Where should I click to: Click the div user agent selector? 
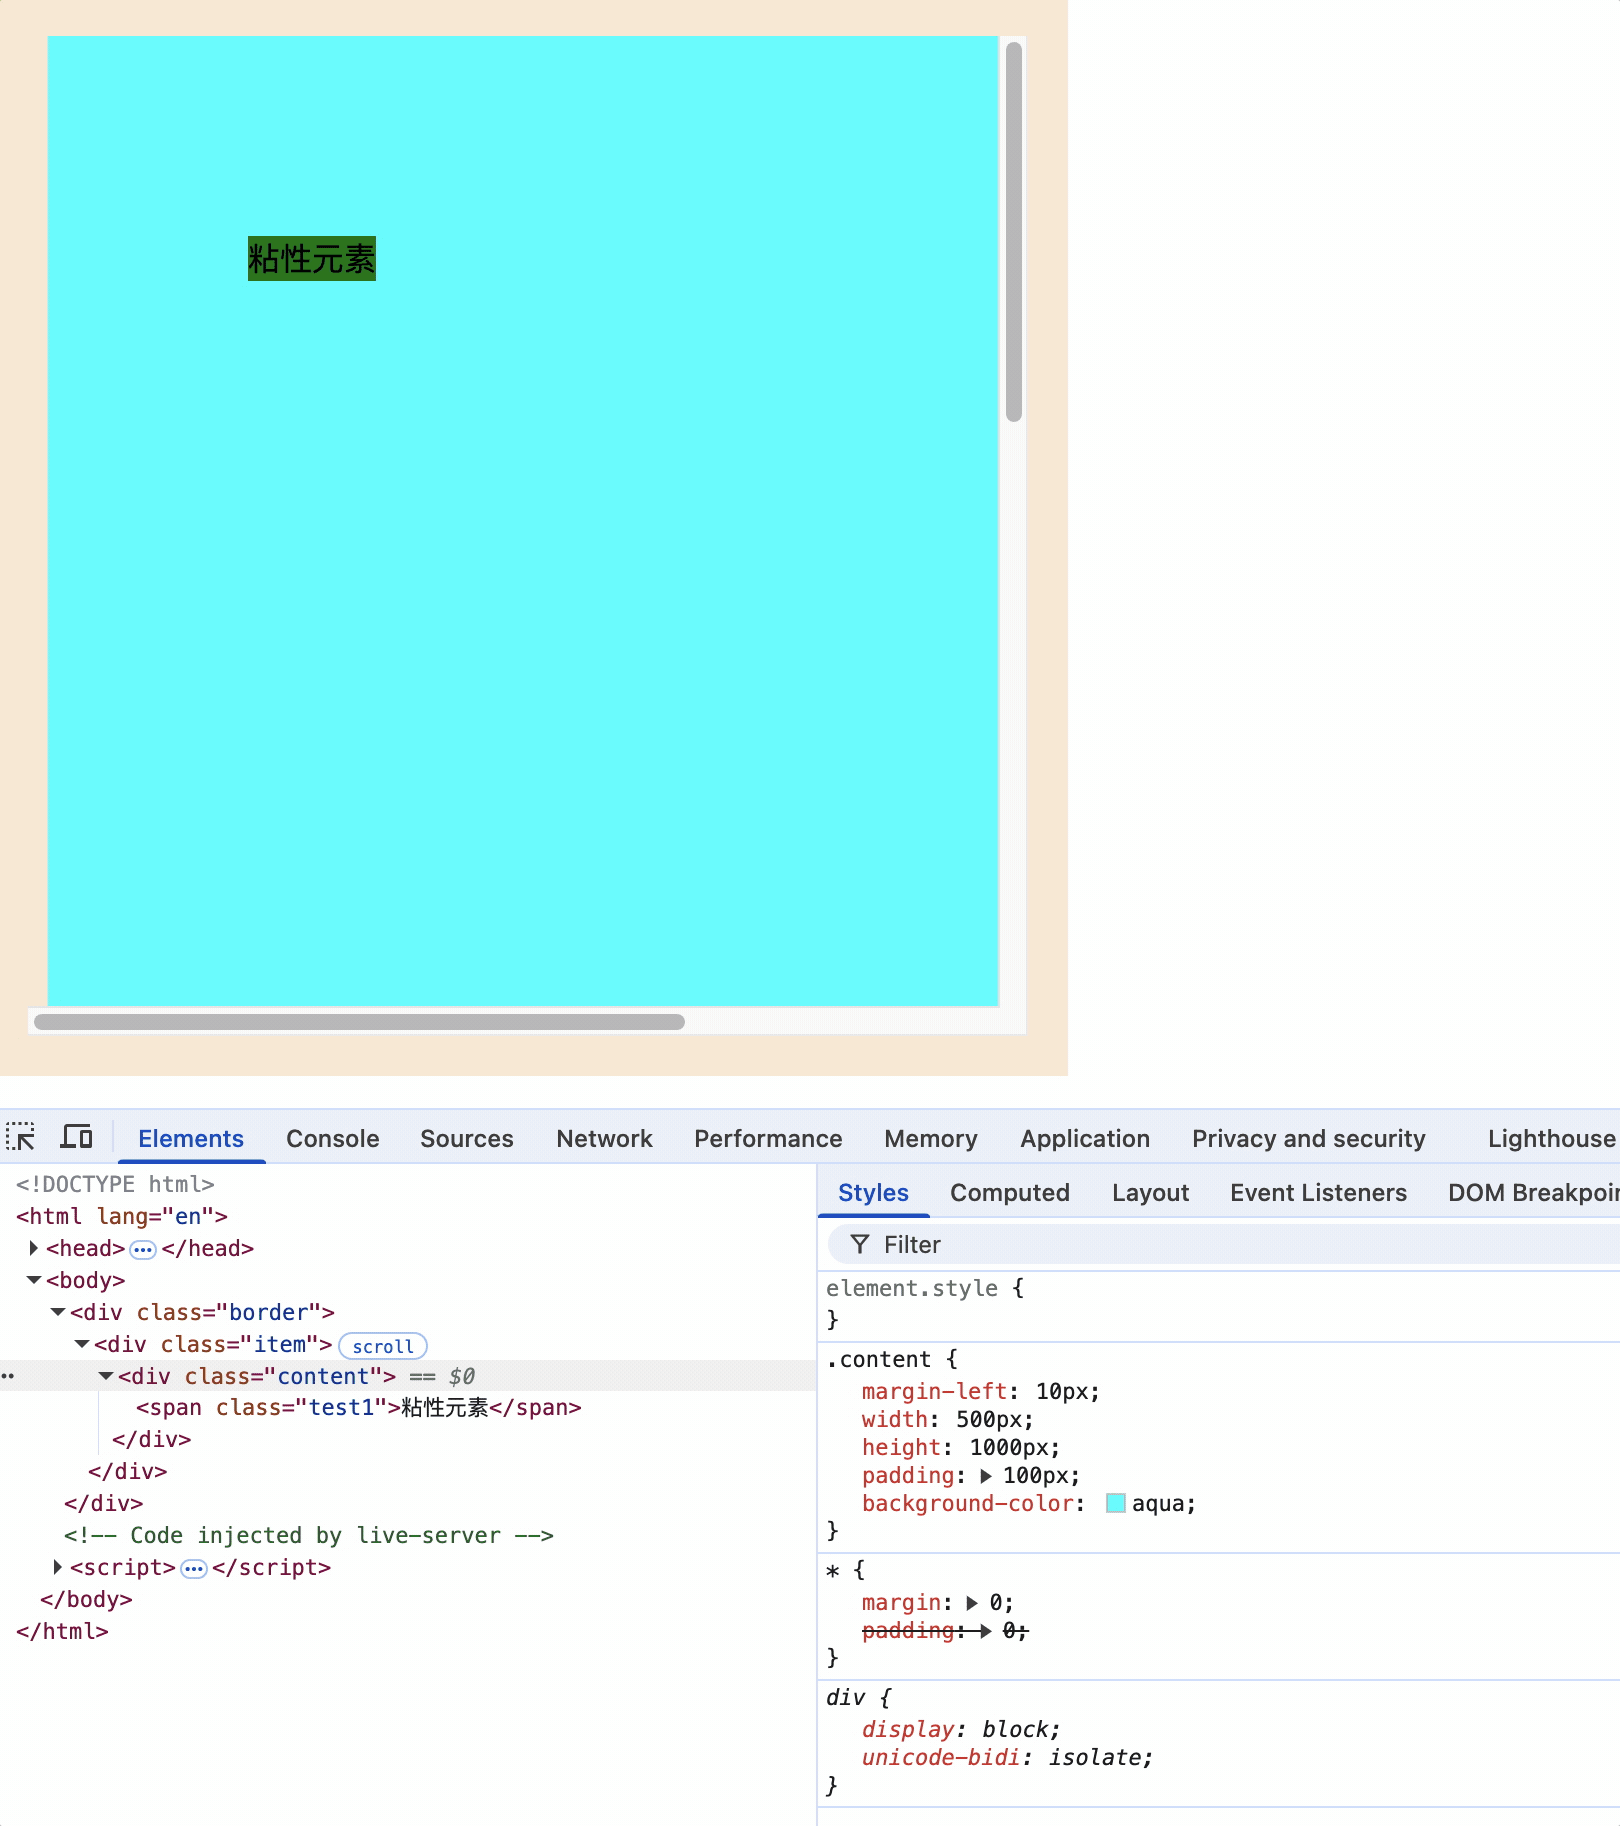pos(845,1697)
